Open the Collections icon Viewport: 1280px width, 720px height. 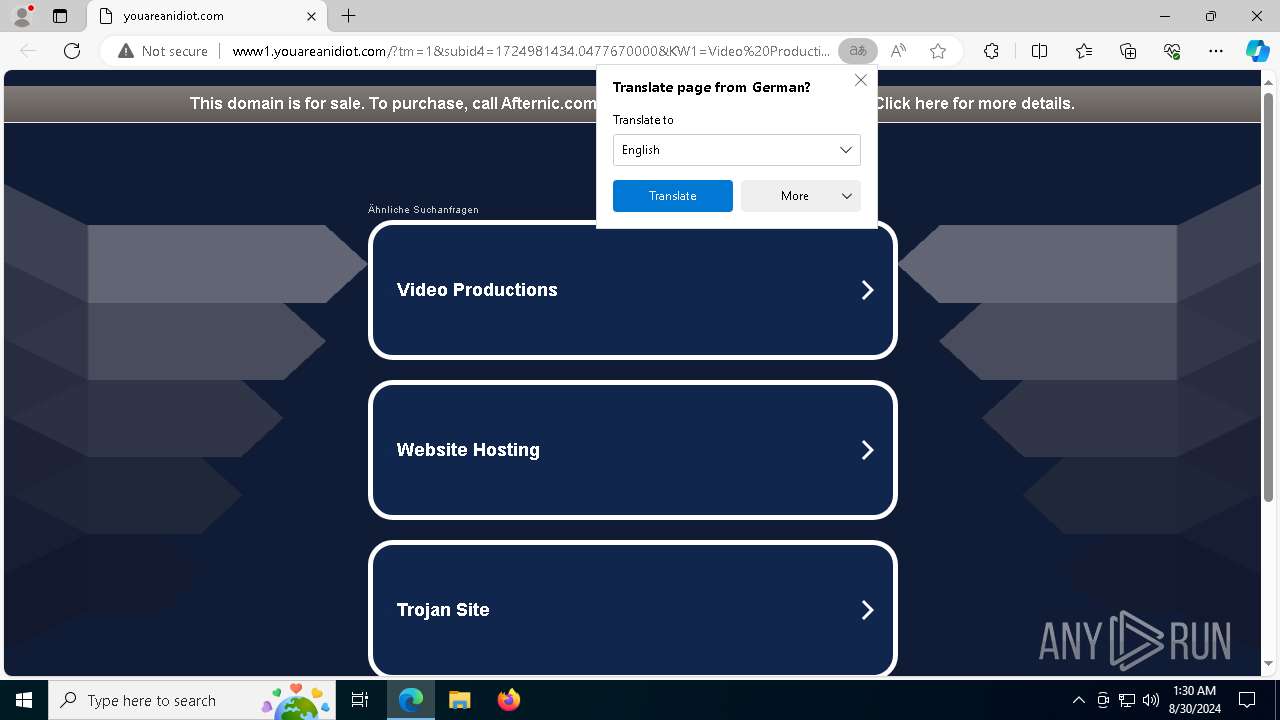click(x=1128, y=51)
